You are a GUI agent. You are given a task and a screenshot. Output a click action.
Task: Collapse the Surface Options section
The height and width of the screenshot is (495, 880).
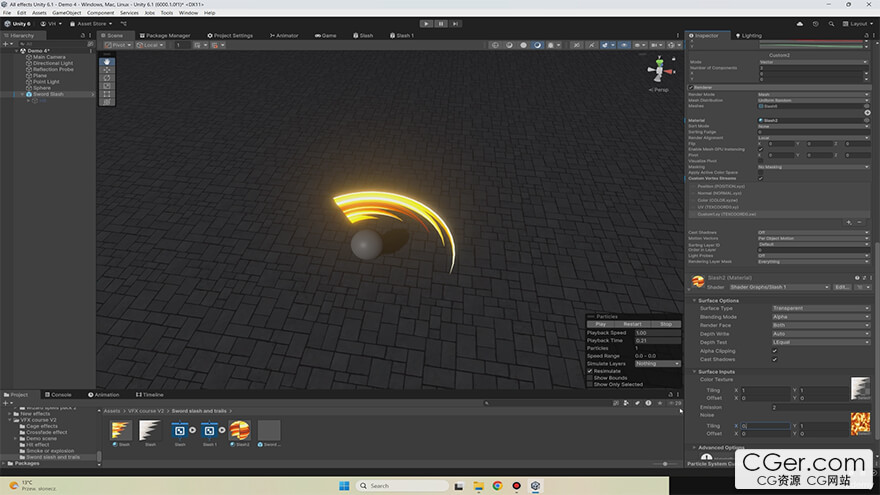[718, 300]
